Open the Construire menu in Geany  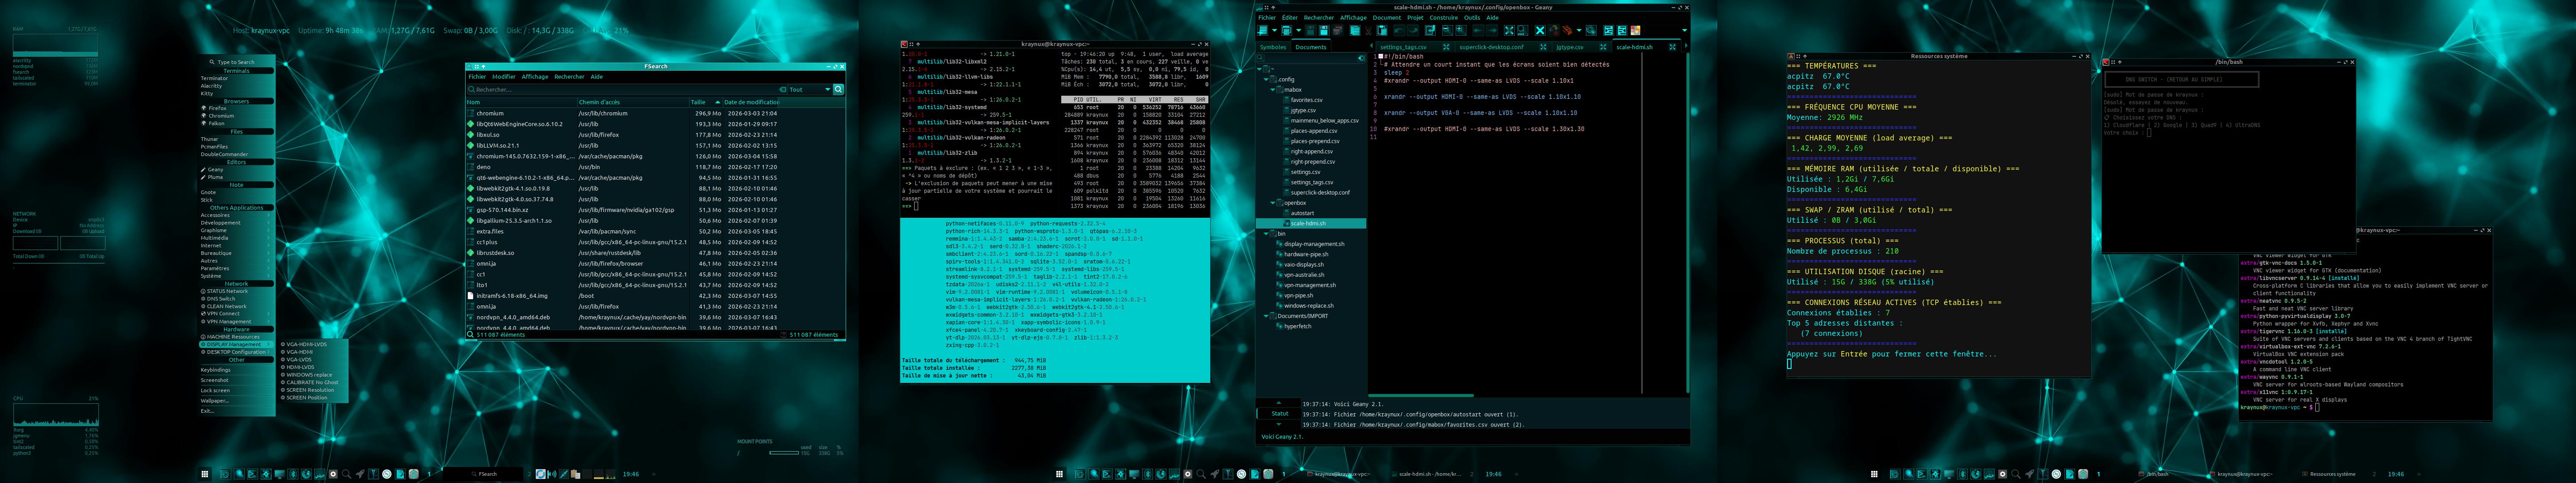tap(1443, 17)
